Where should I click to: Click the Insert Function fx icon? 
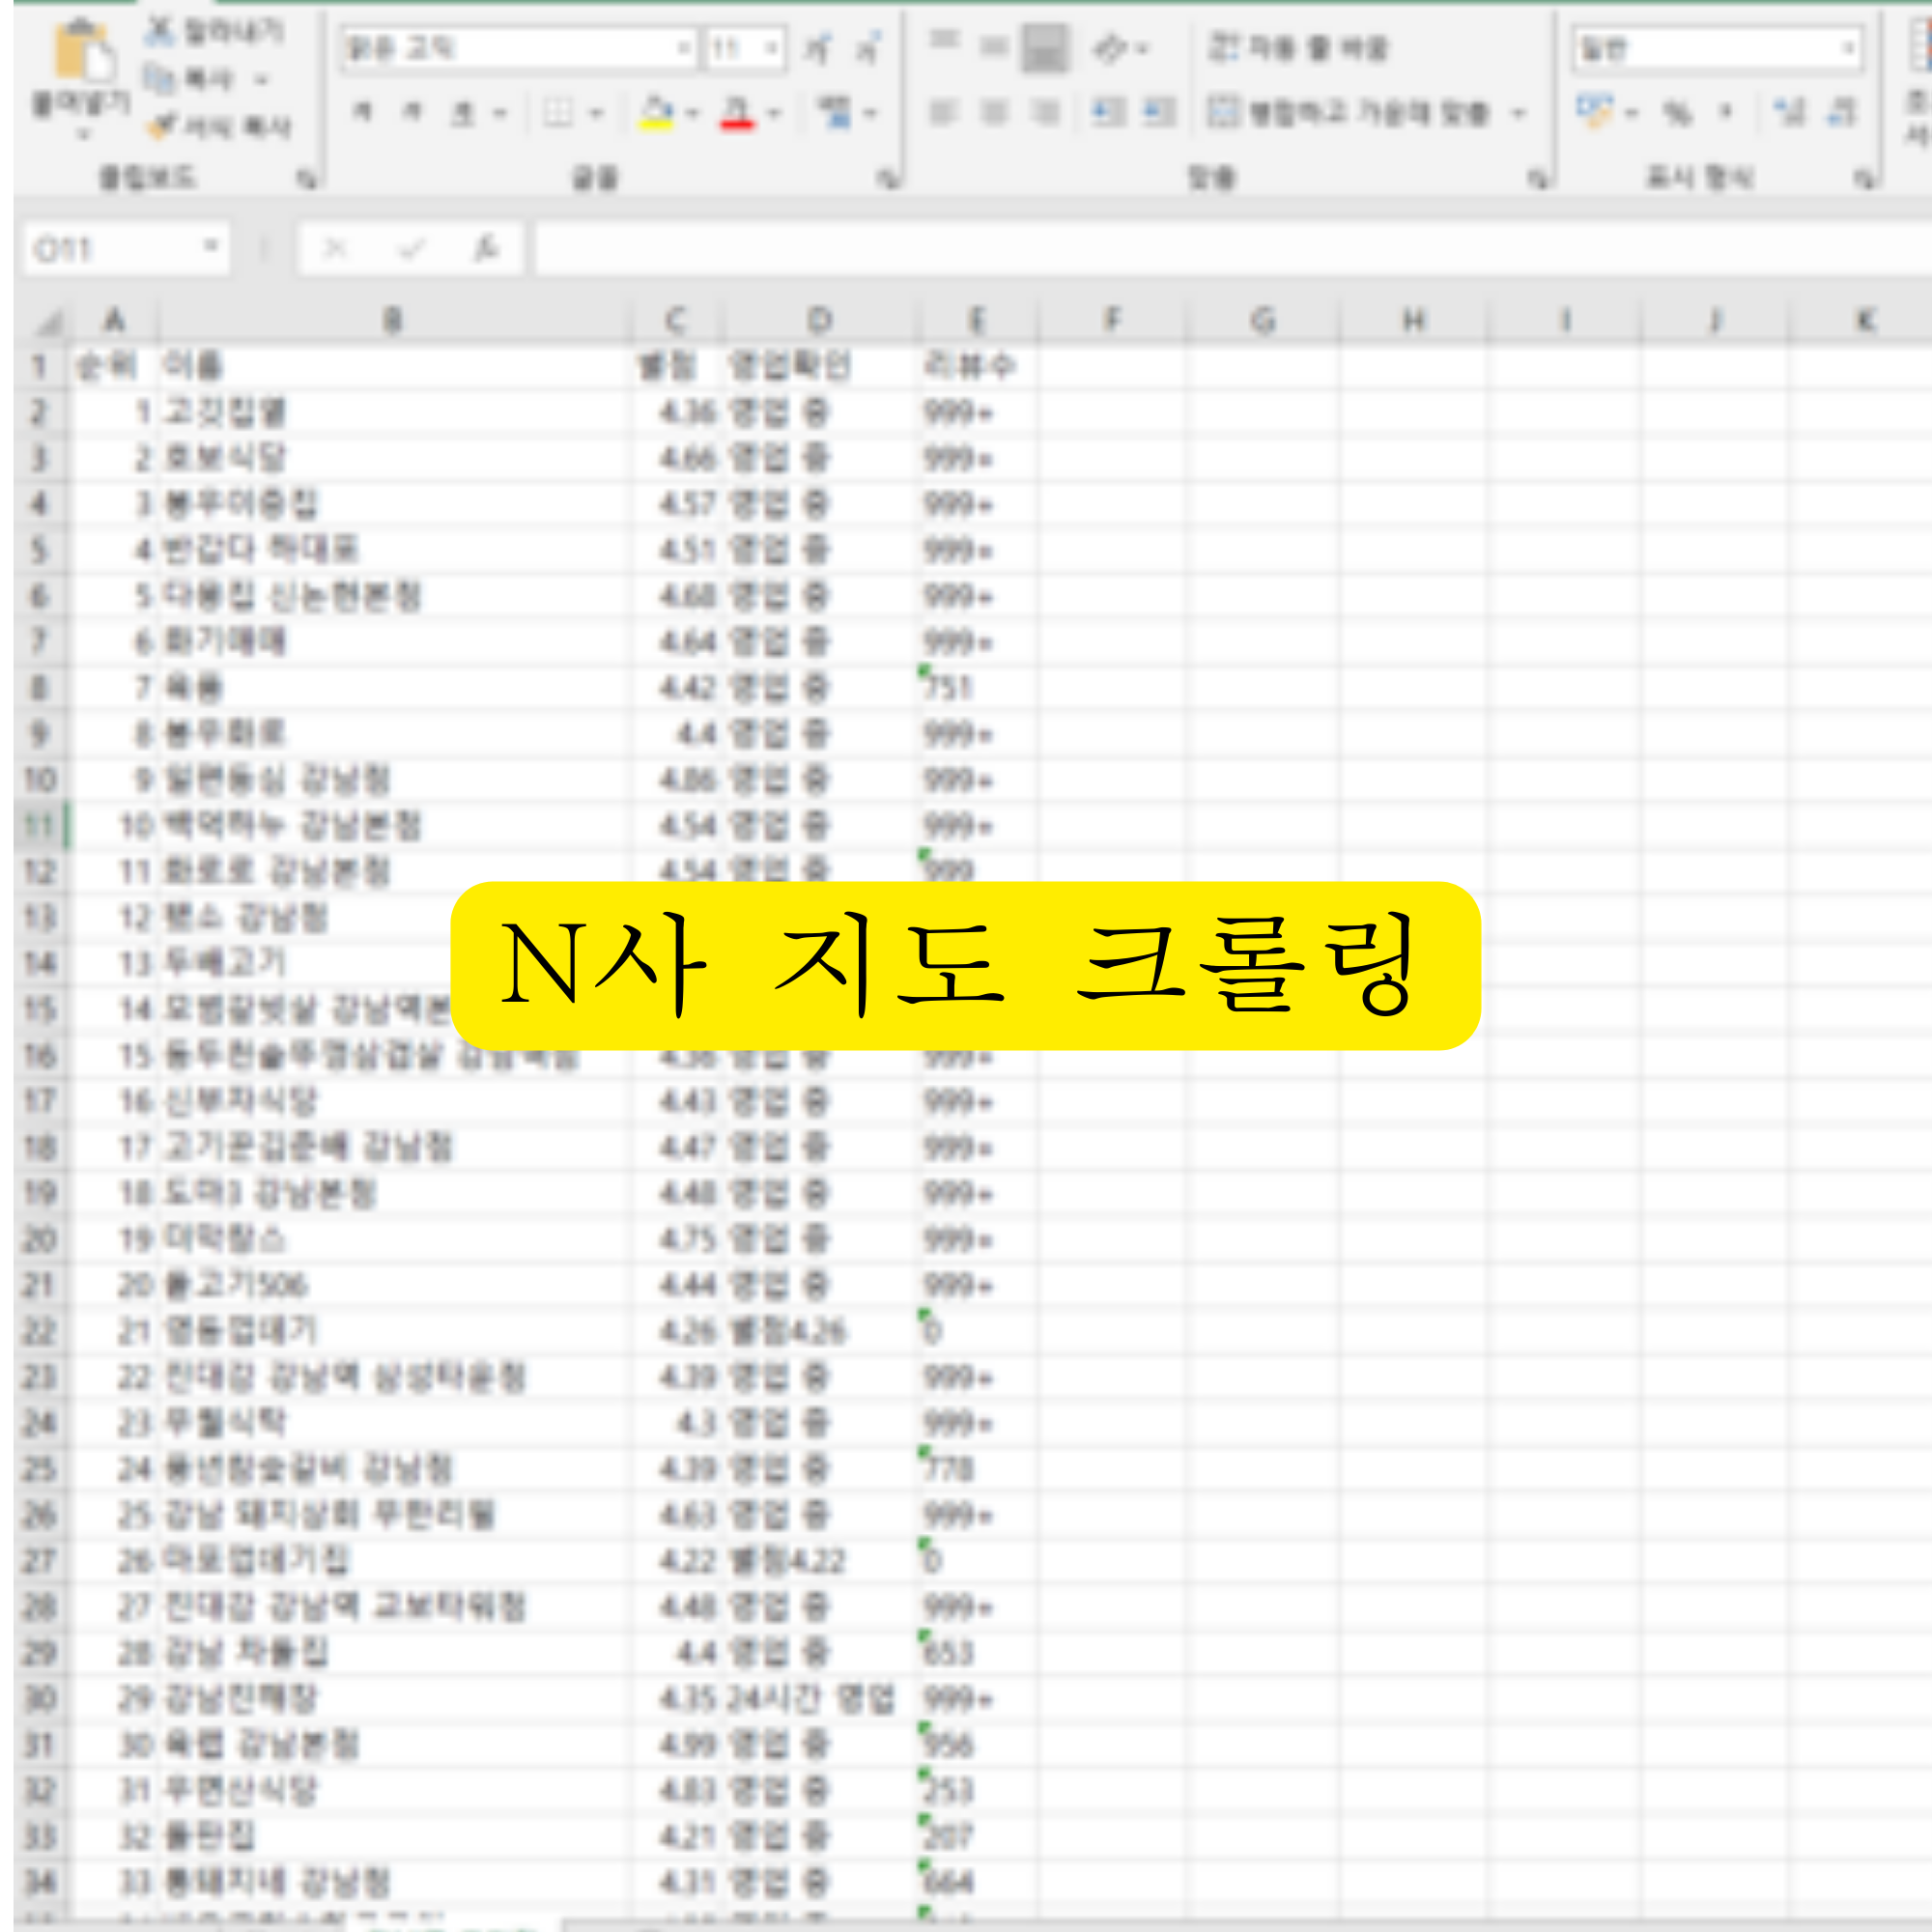pos(486,248)
